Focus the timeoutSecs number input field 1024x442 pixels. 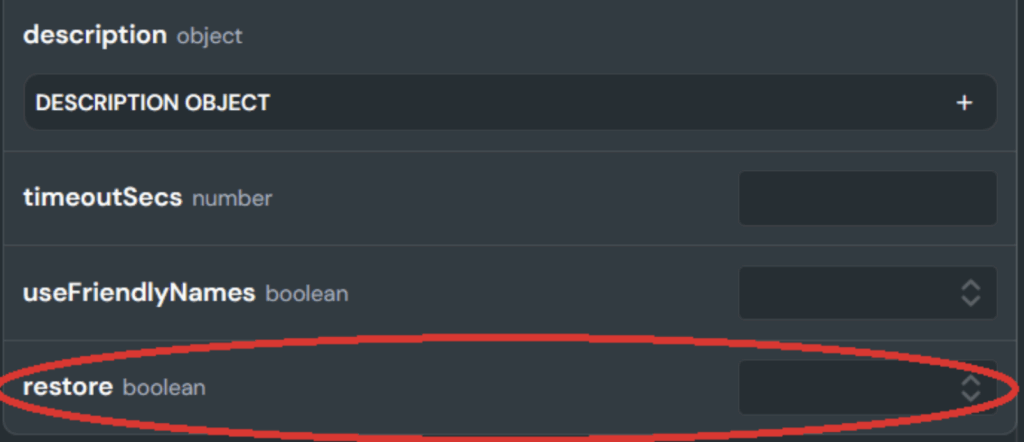point(867,198)
